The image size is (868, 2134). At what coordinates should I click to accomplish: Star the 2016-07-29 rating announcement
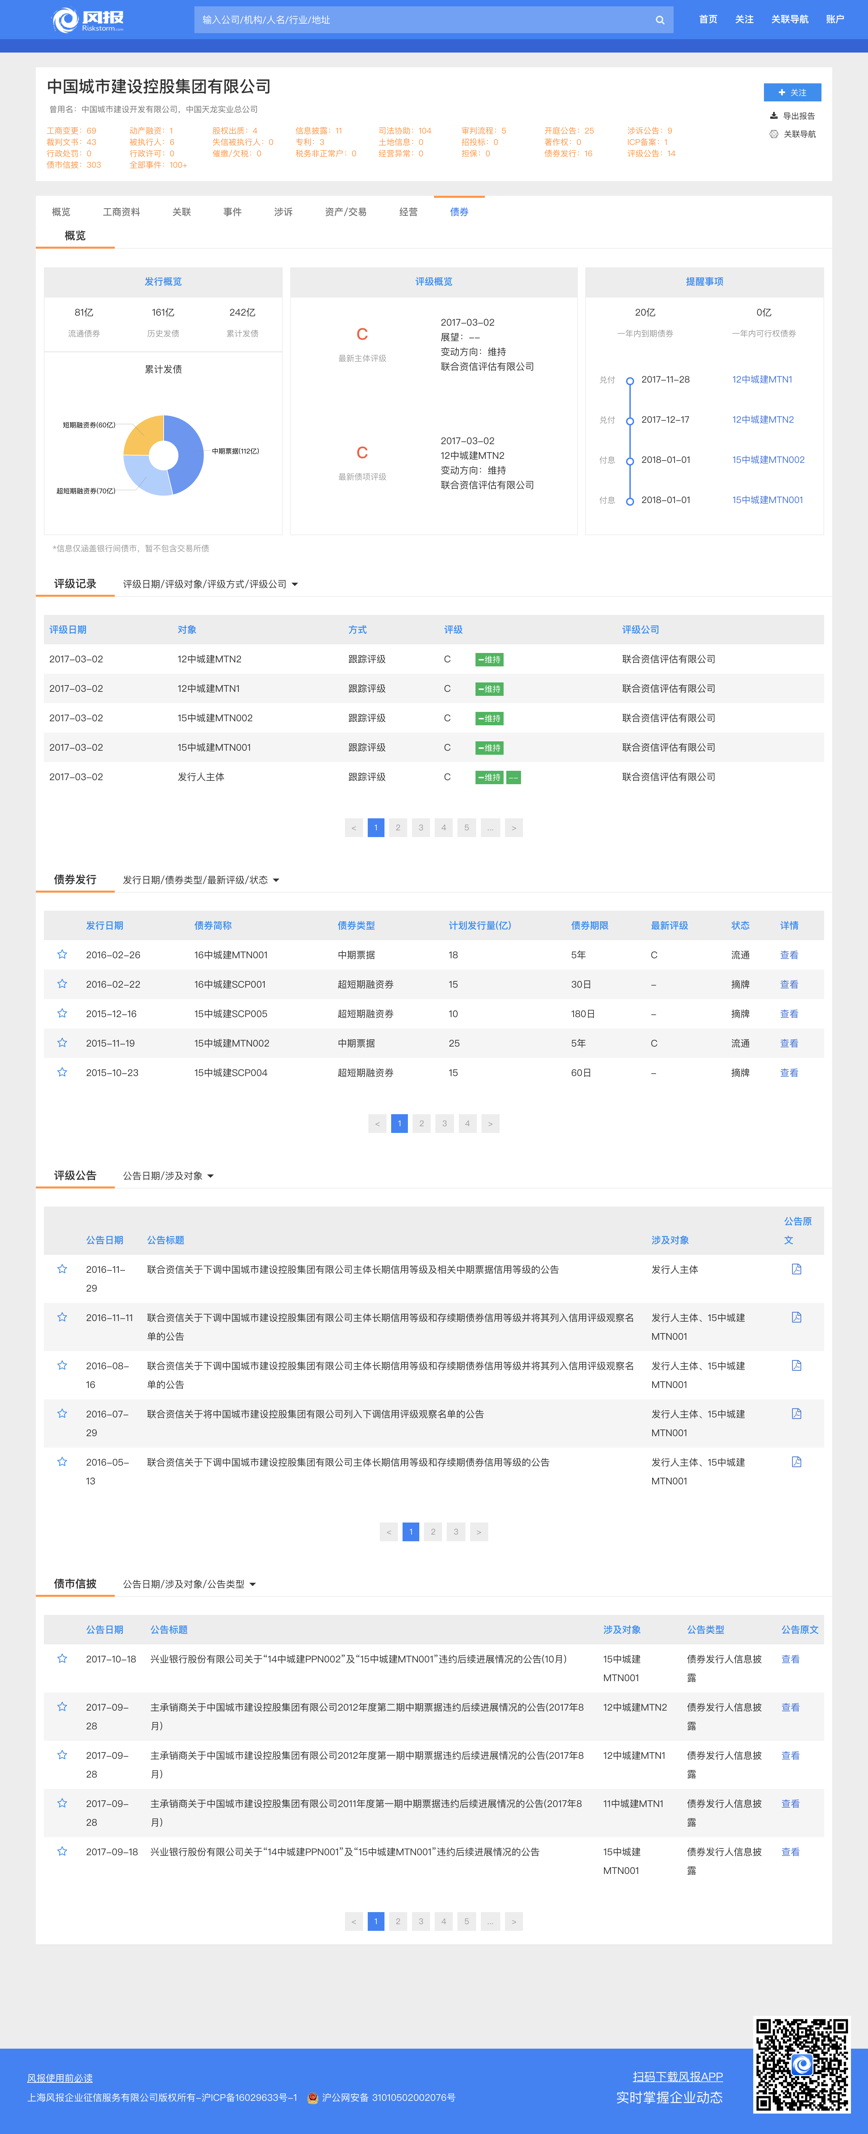[62, 1413]
